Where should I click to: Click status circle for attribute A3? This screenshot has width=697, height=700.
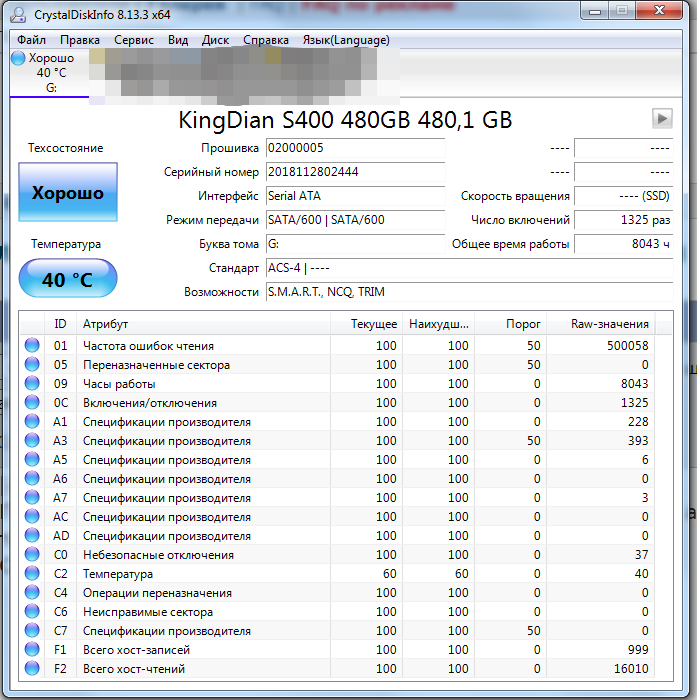point(32,440)
